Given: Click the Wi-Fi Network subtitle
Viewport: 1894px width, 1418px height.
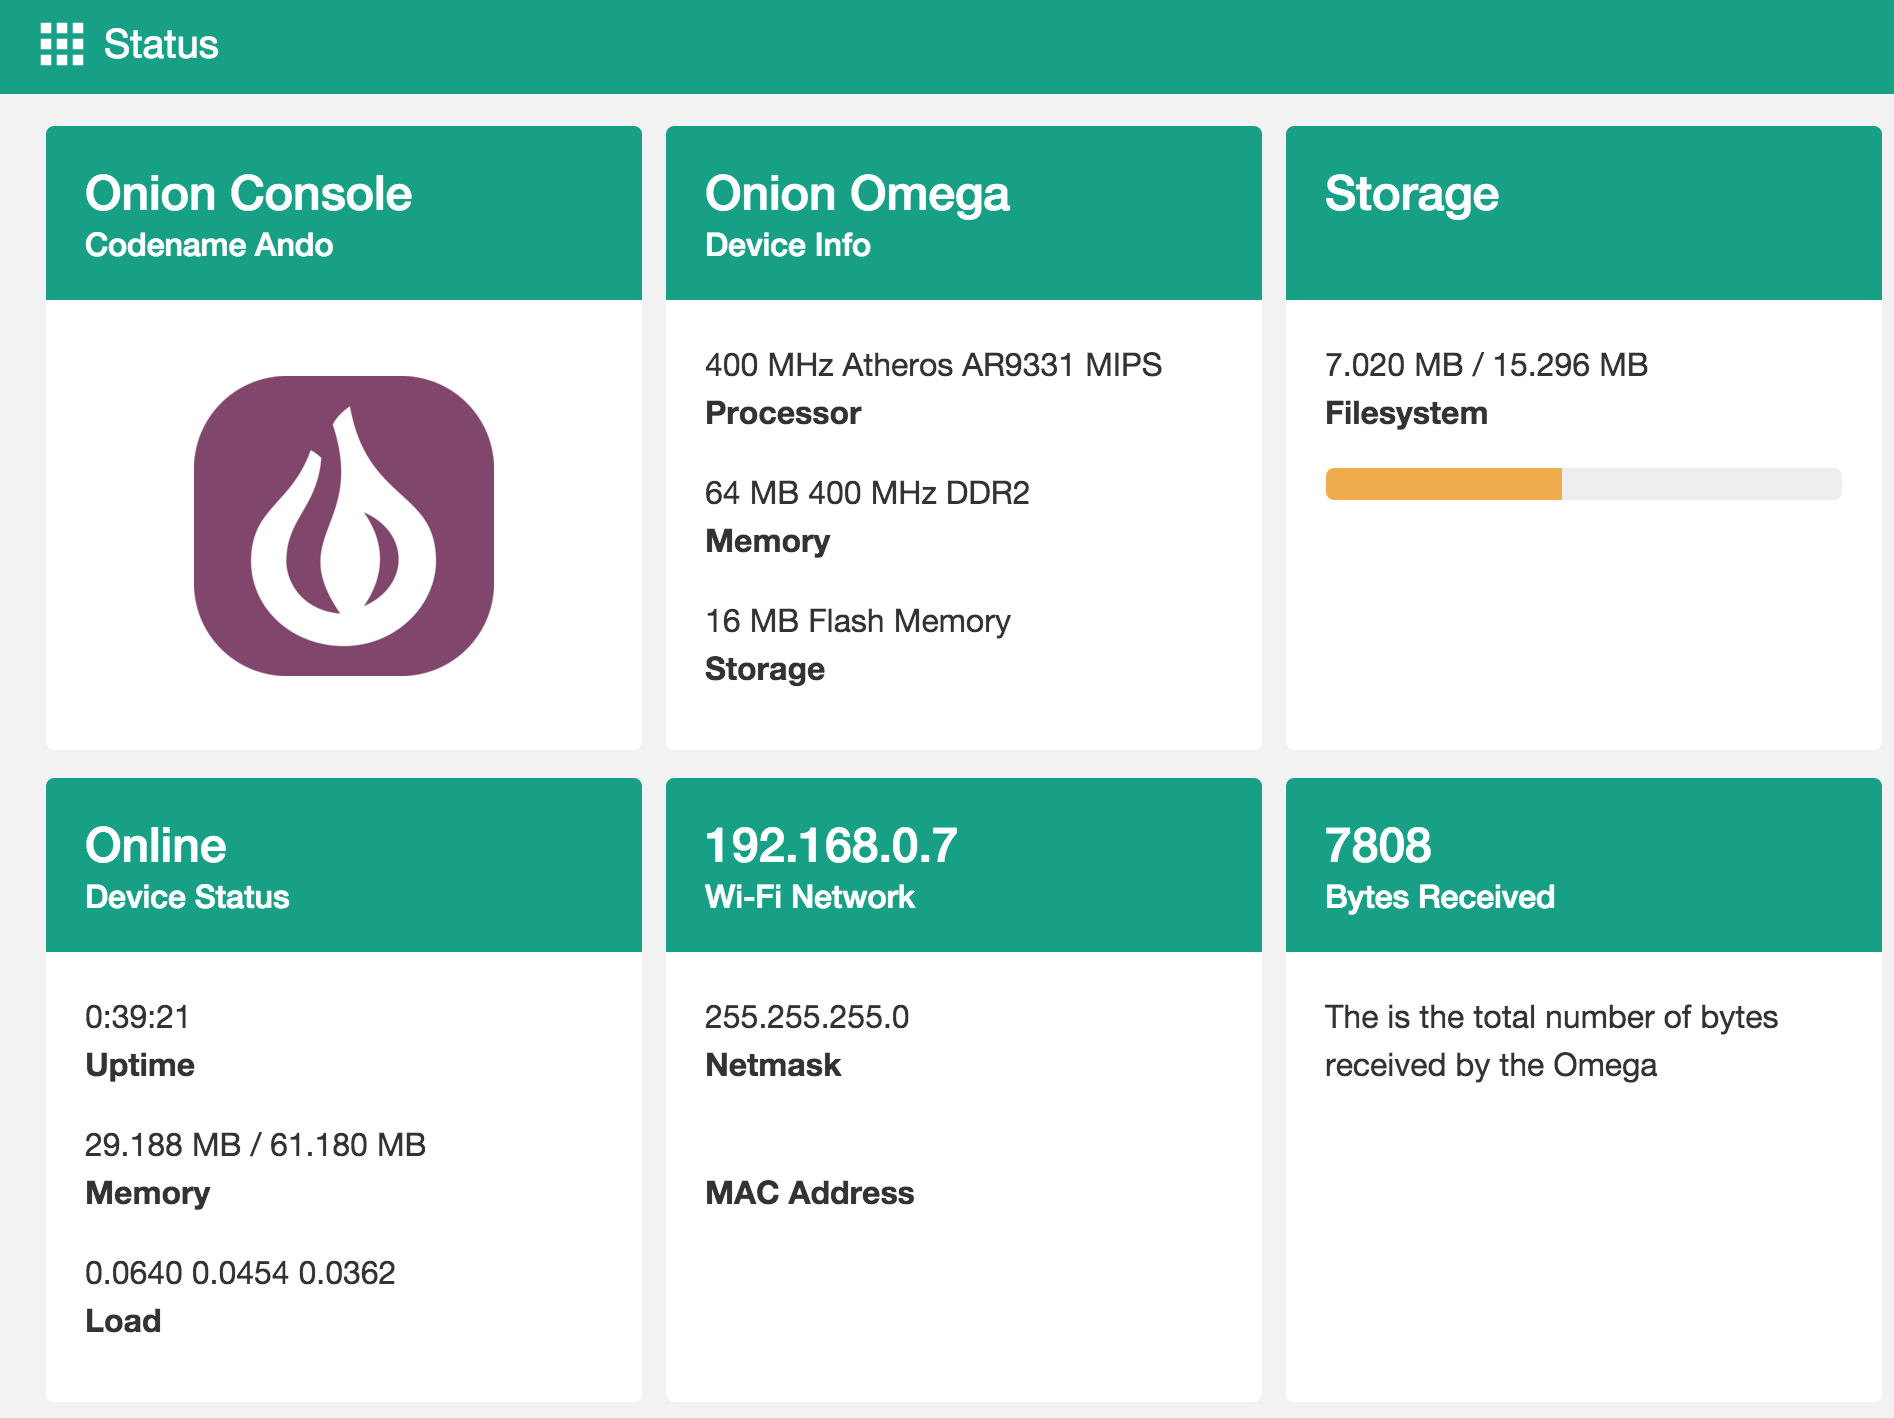Looking at the screenshot, I should [x=810, y=897].
